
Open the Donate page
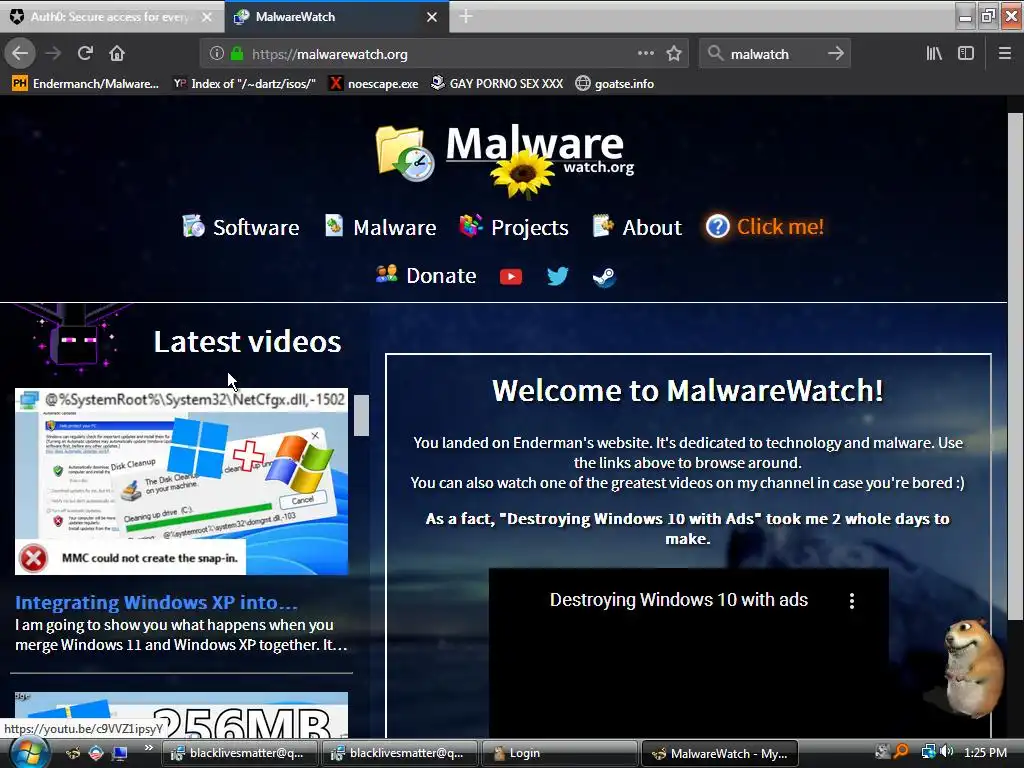click(x=426, y=275)
